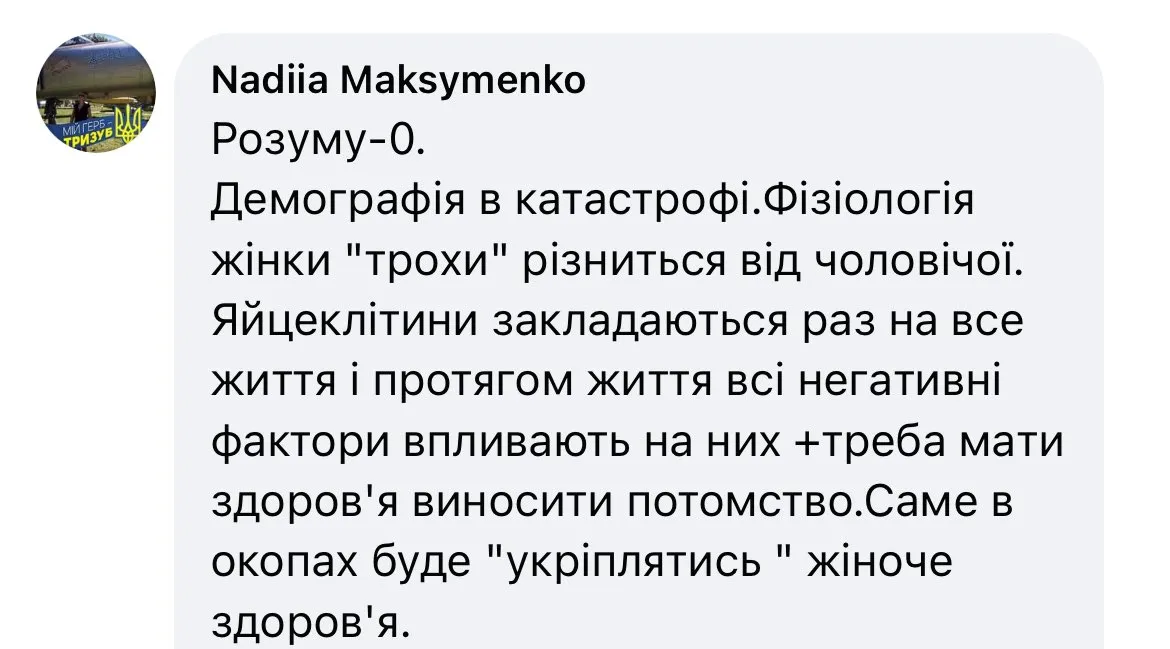Click the word 'катастрофі.Фізіологія'
Screen dimensions: 1170x649
[x=744, y=201]
